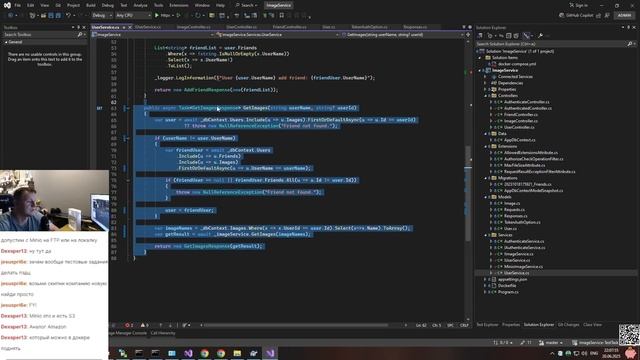Click the warnings count icon in editor status
Screen dimensions: 640x360
(144, 325)
